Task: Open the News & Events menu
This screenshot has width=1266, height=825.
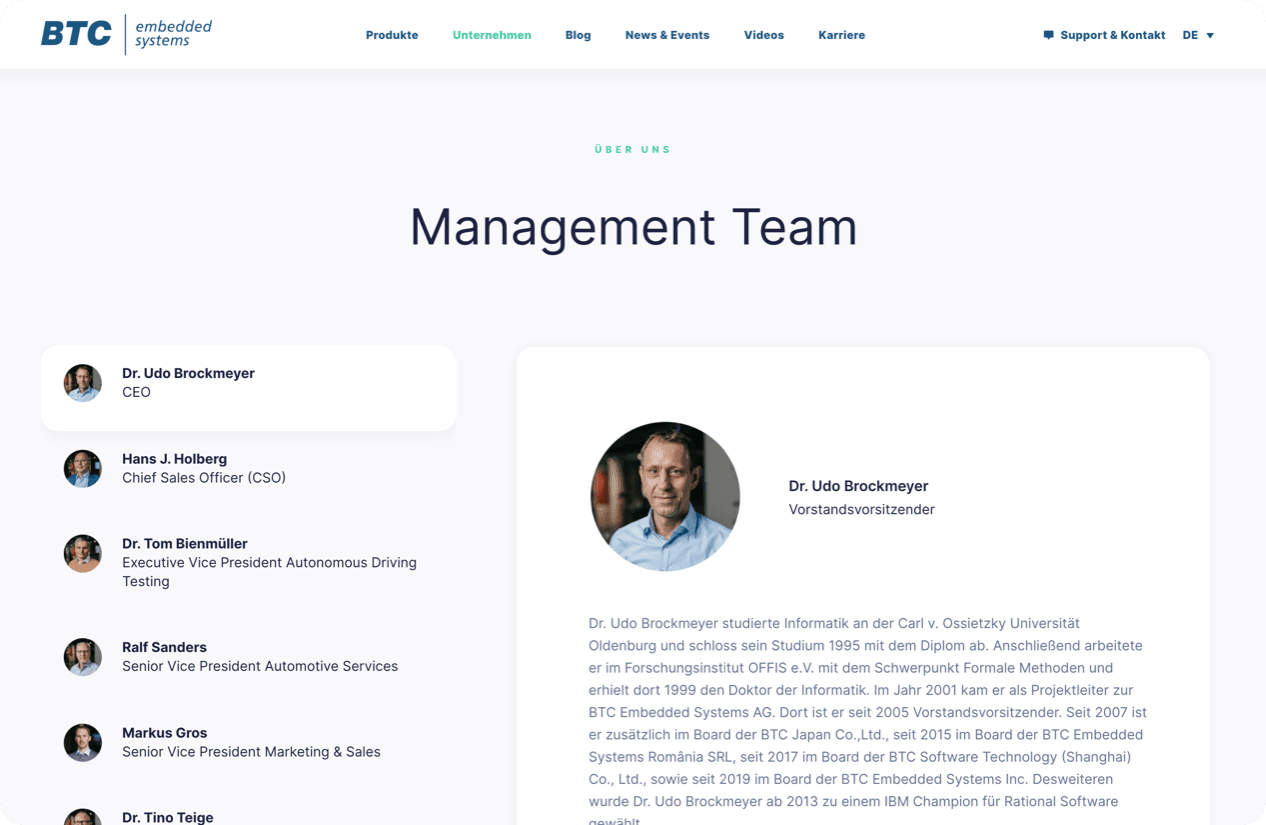Action: (667, 35)
